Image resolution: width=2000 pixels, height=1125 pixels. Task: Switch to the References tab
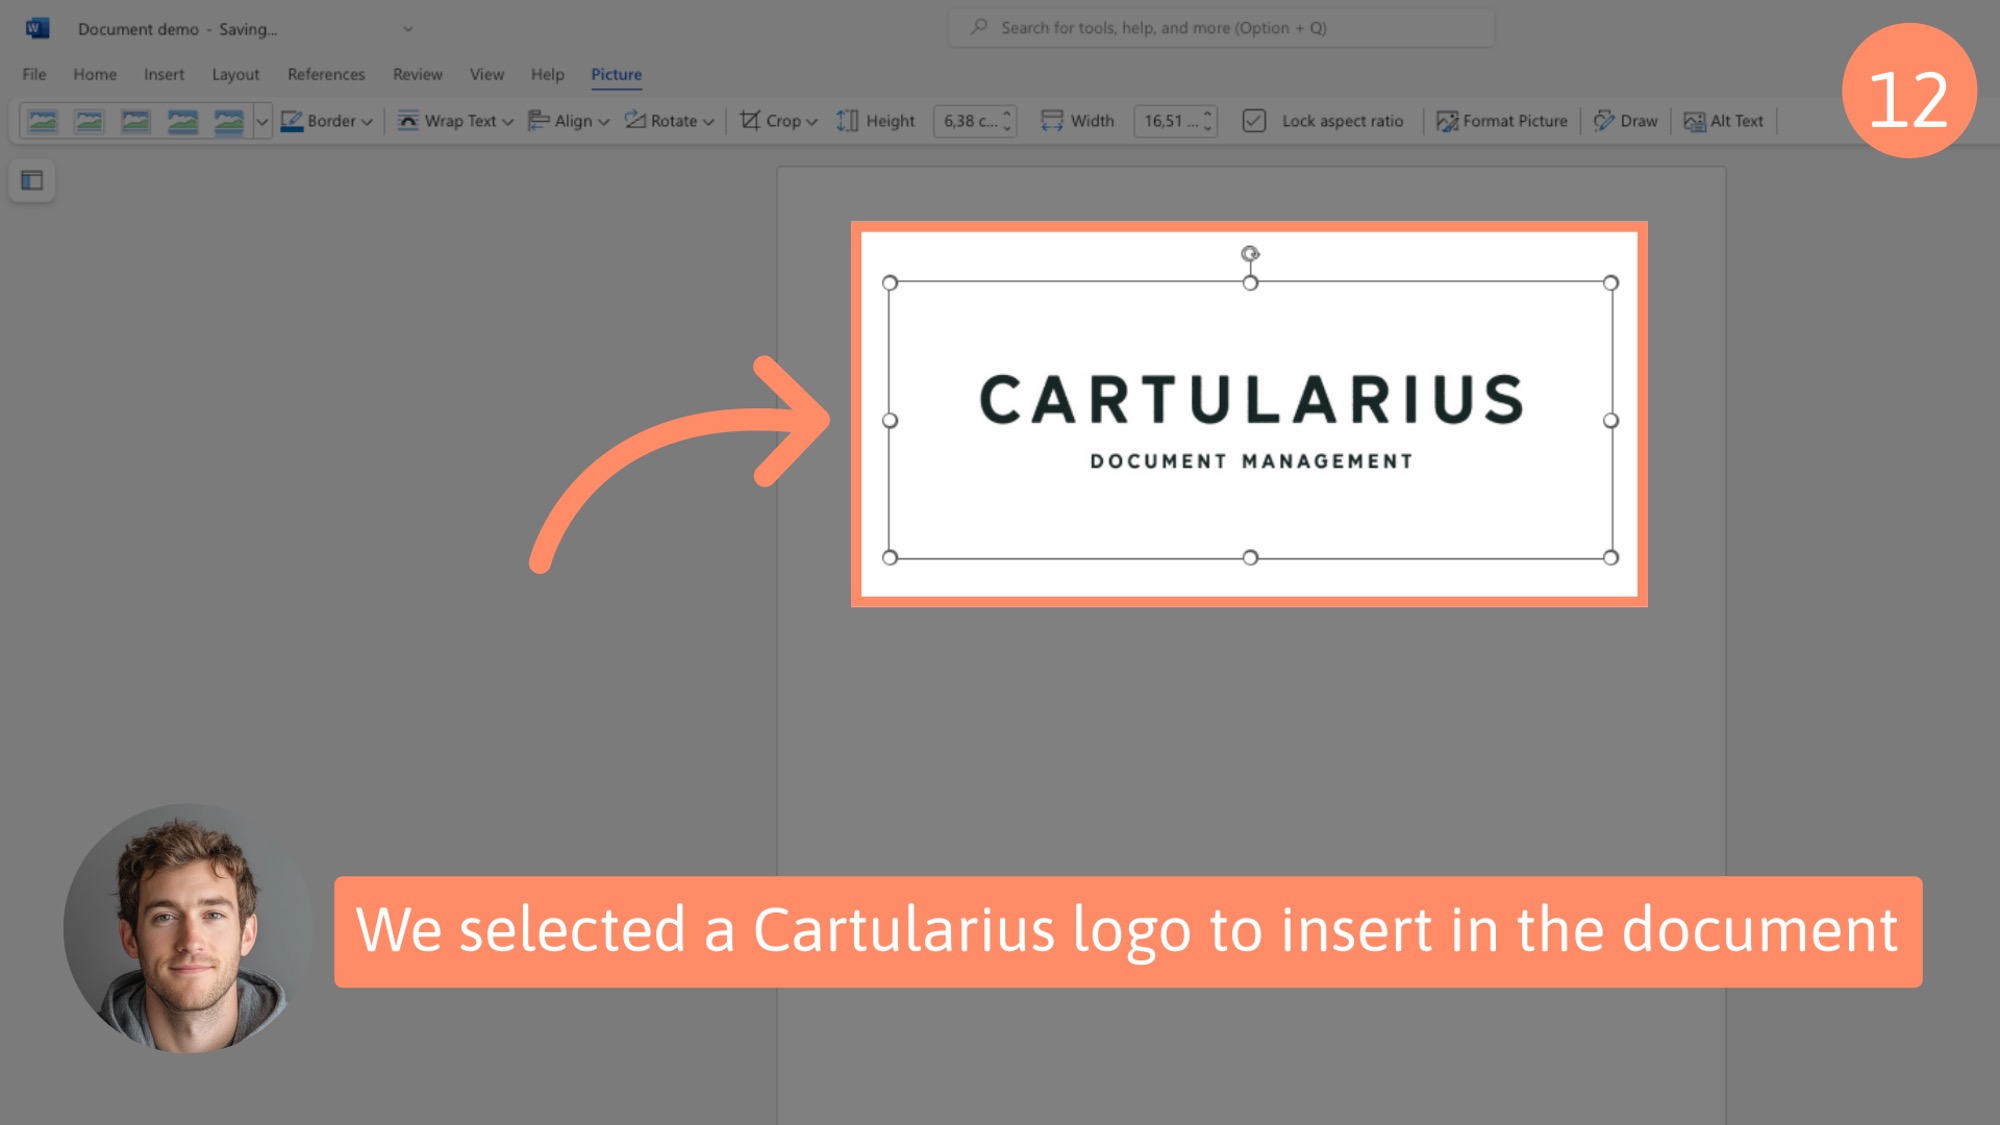[x=326, y=74]
